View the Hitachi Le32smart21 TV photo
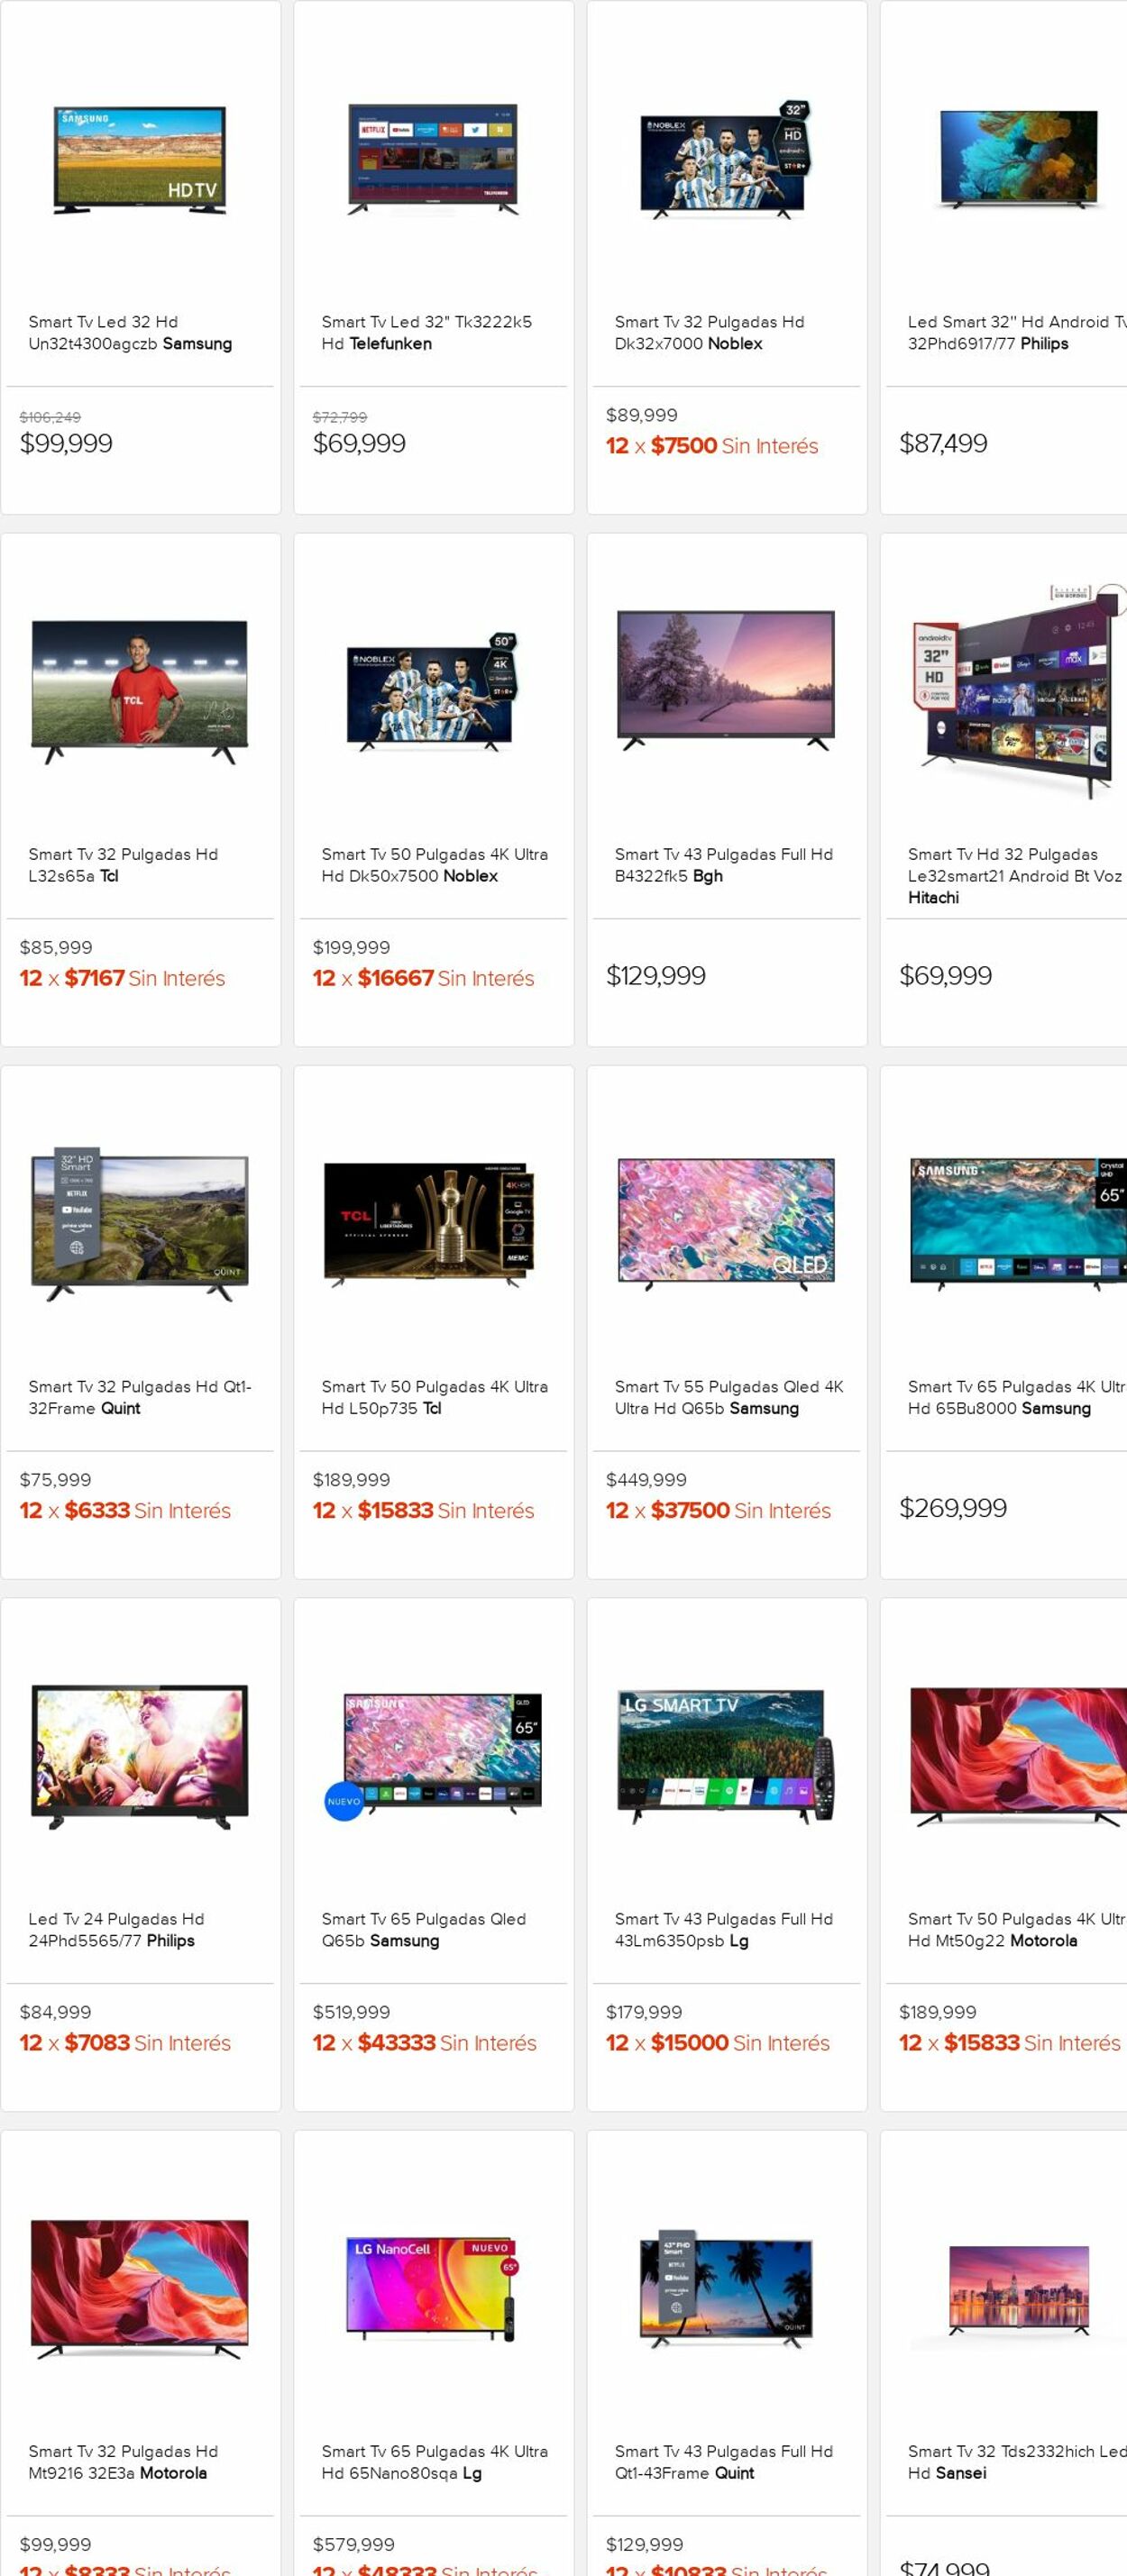This screenshot has height=2576, width=1127. [x=1019, y=692]
